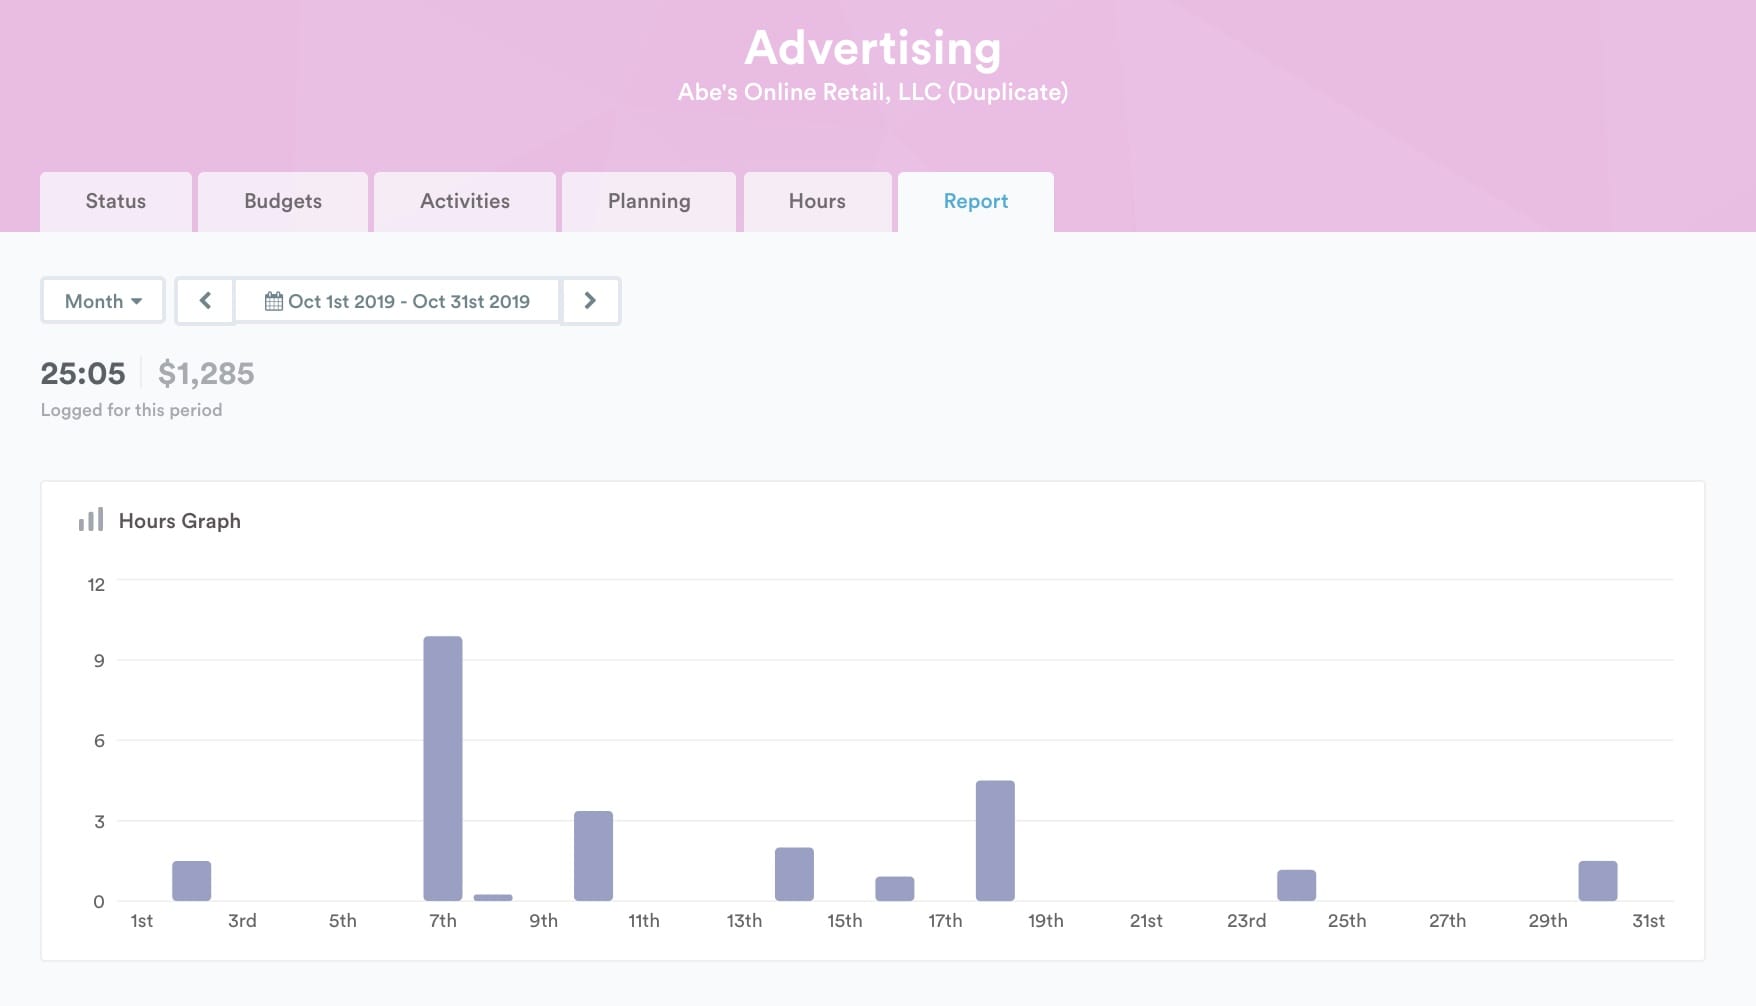Click the tallest bar on the 7th

click(443, 768)
